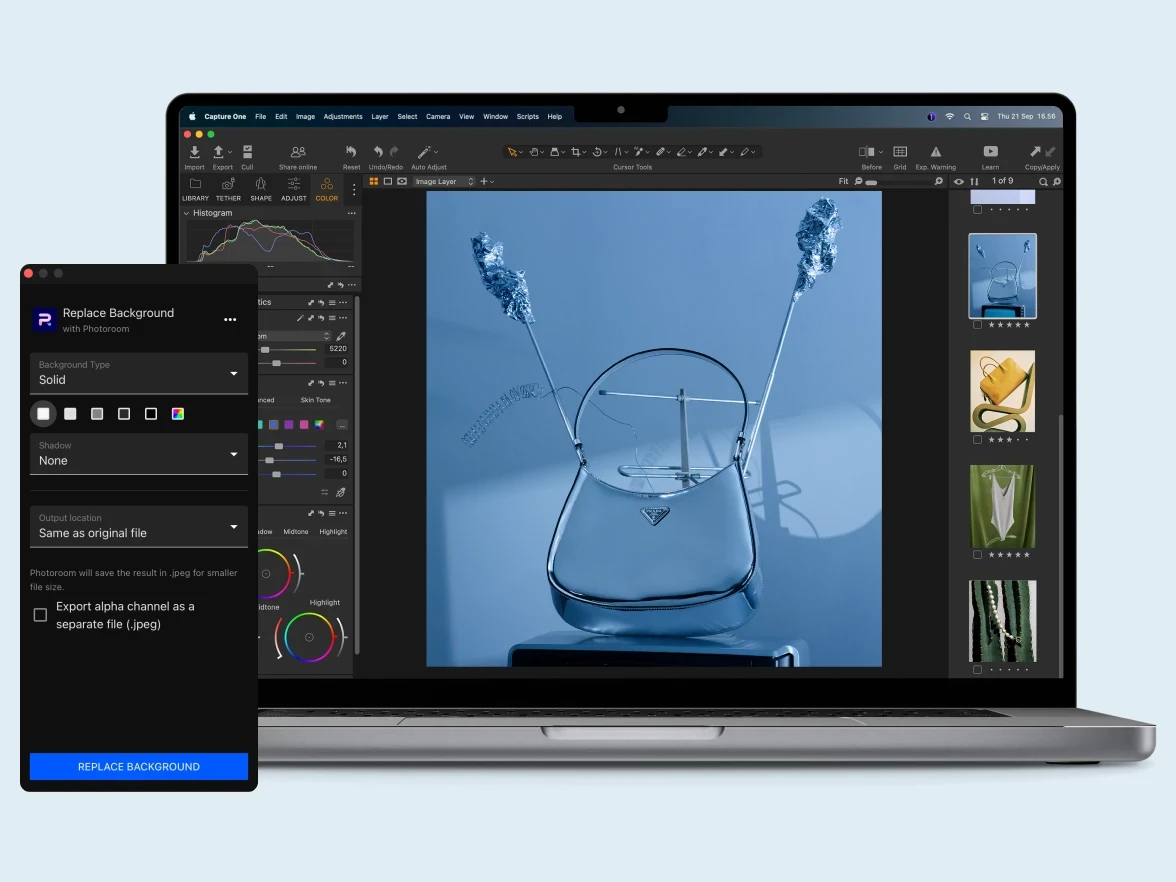The image size is (1176, 882).
Task: Switch viewer to multi-view grid icon
Action: pos(374,182)
